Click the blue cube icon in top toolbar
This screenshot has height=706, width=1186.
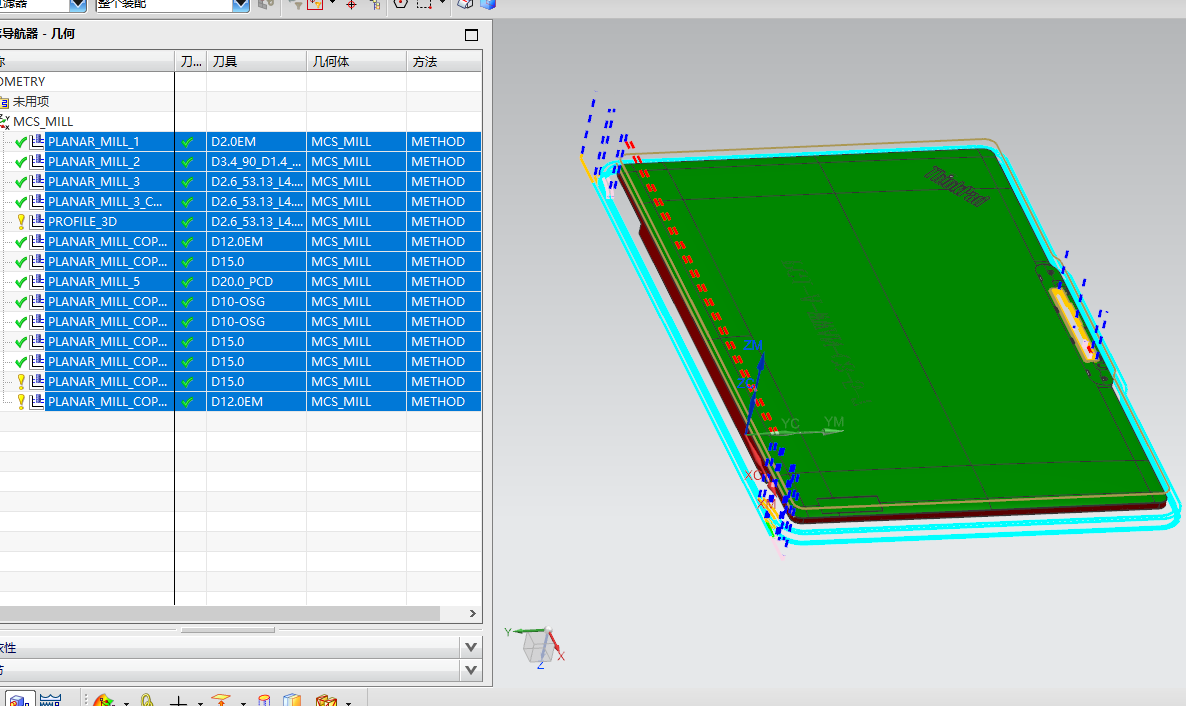coord(489,4)
